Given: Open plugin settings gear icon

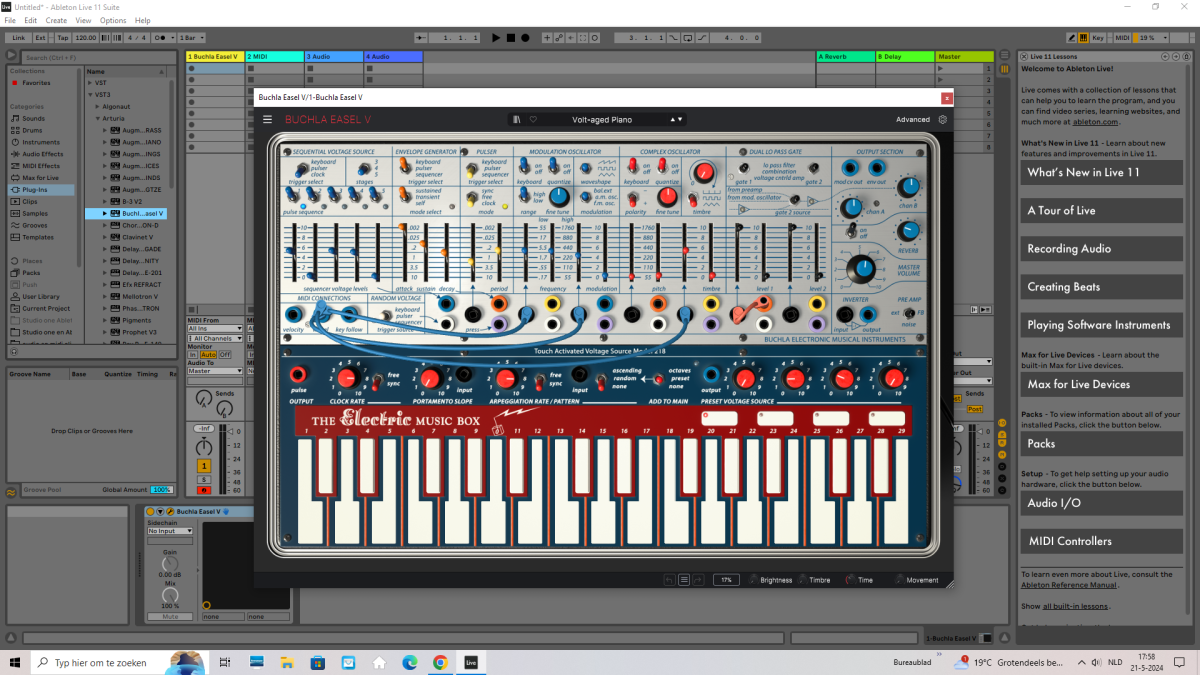Looking at the screenshot, I should [942, 119].
